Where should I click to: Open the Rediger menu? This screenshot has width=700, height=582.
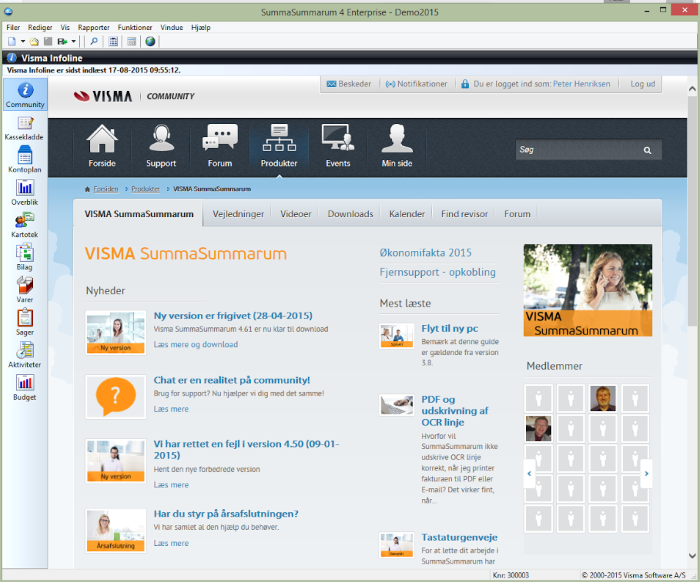[x=40, y=27]
